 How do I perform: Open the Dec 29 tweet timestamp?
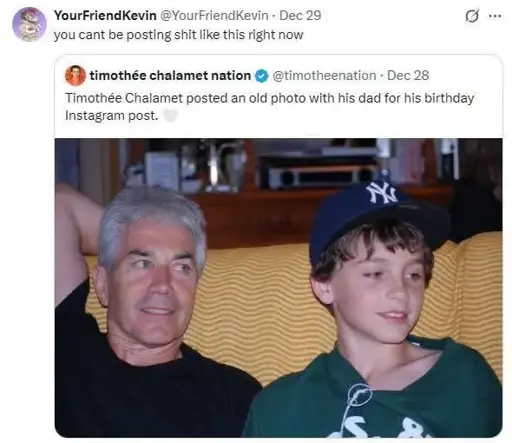pos(300,15)
